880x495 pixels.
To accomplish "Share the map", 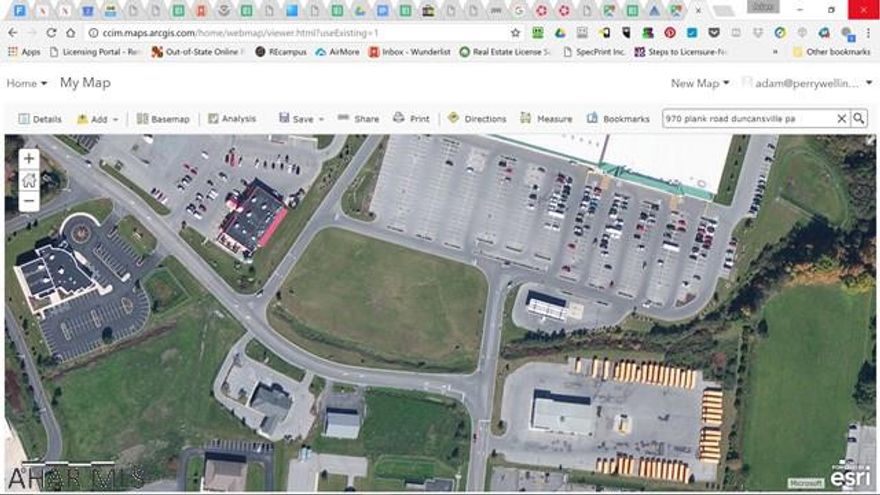I will click(x=359, y=119).
